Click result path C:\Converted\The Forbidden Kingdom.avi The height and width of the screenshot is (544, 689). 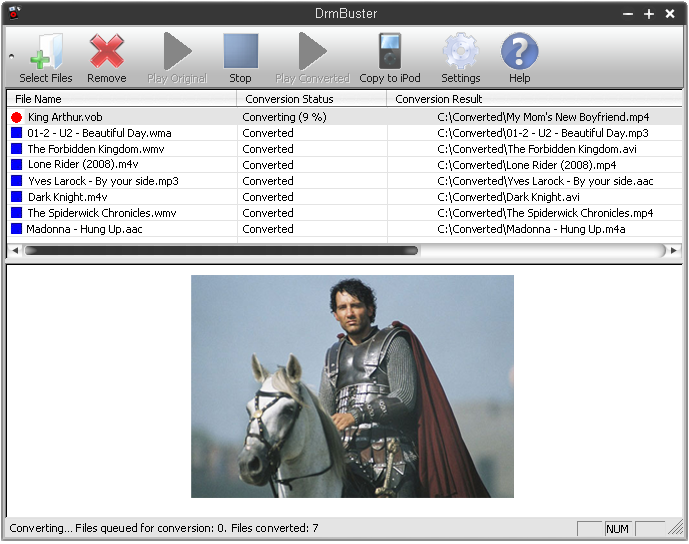point(537,149)
